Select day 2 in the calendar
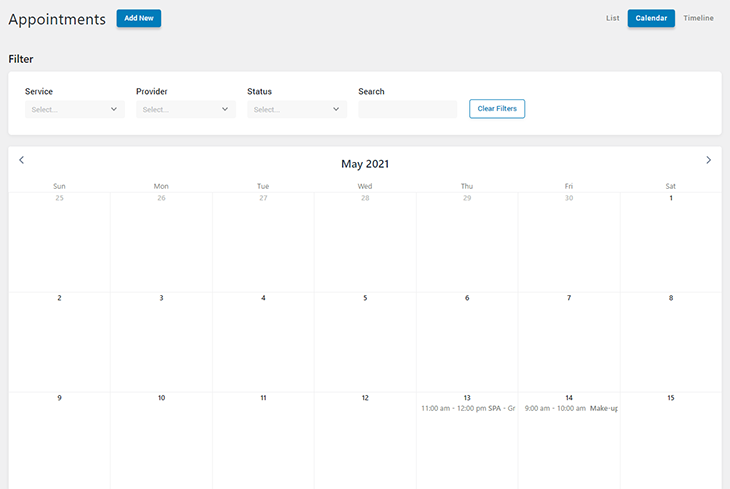Screen dimensions: 730x489 pos(59,298)
